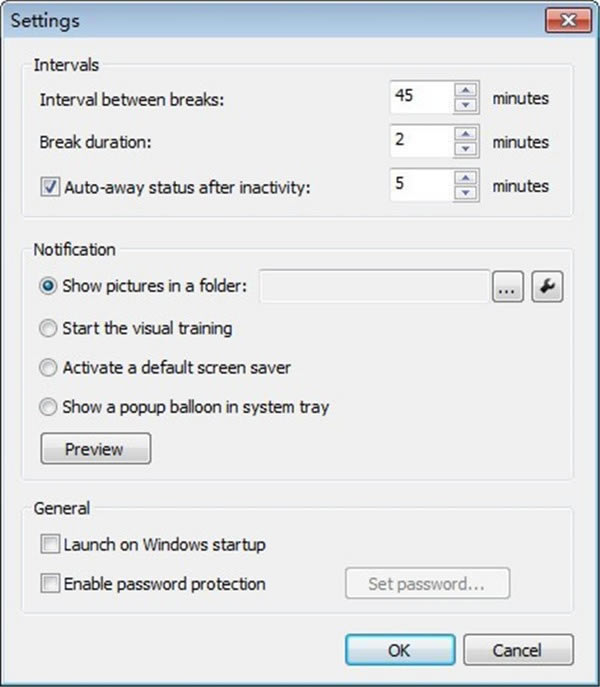
Task: Click the Cancel button
Action: click(x=518, y=650)
